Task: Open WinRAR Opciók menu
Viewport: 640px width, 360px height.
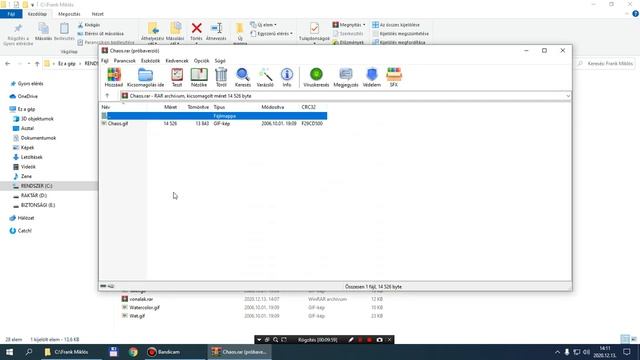Action: tap(201, 61)
